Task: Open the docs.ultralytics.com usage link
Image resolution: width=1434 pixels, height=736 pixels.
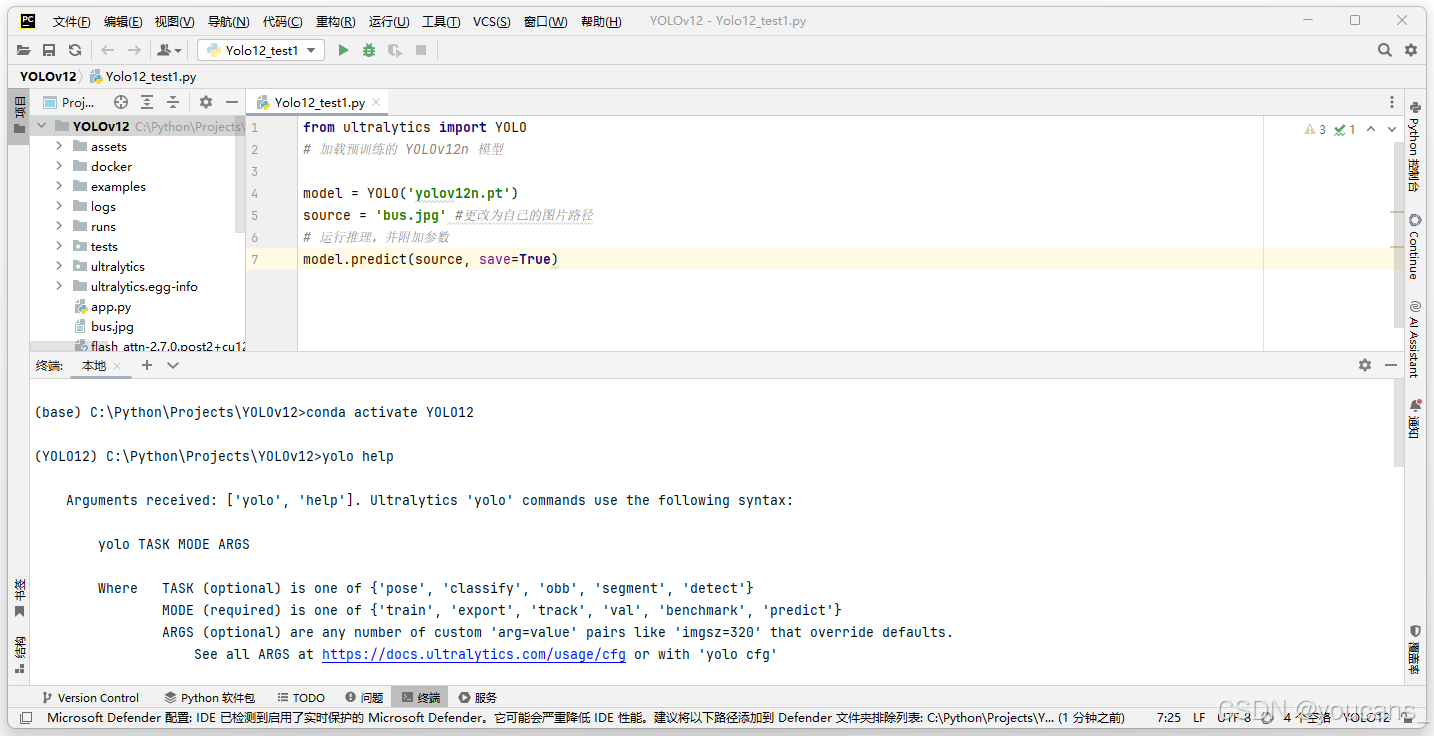Action: (474, 654)
